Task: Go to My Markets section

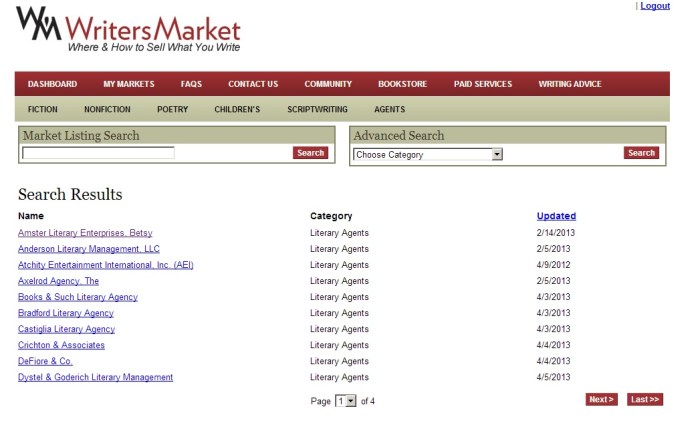Action: (128, 84)
